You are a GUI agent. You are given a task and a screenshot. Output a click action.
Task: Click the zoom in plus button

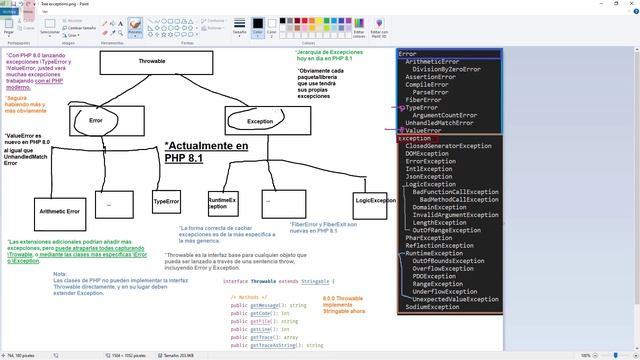635,356
